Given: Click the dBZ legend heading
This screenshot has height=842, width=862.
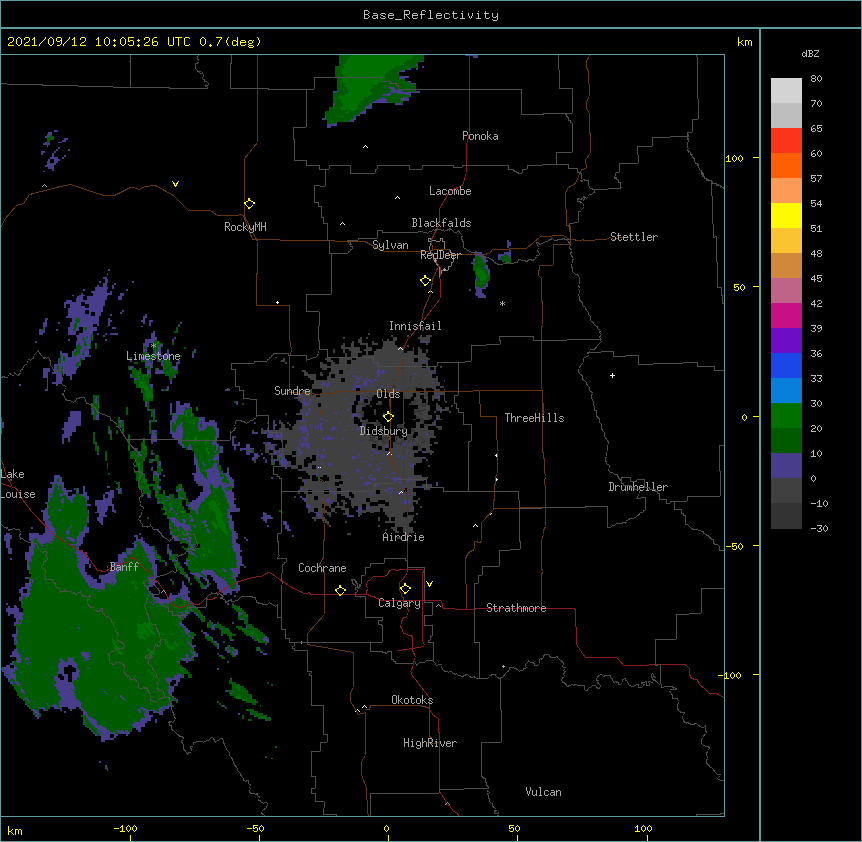Looking at the screenshot, I should (810, 53).
